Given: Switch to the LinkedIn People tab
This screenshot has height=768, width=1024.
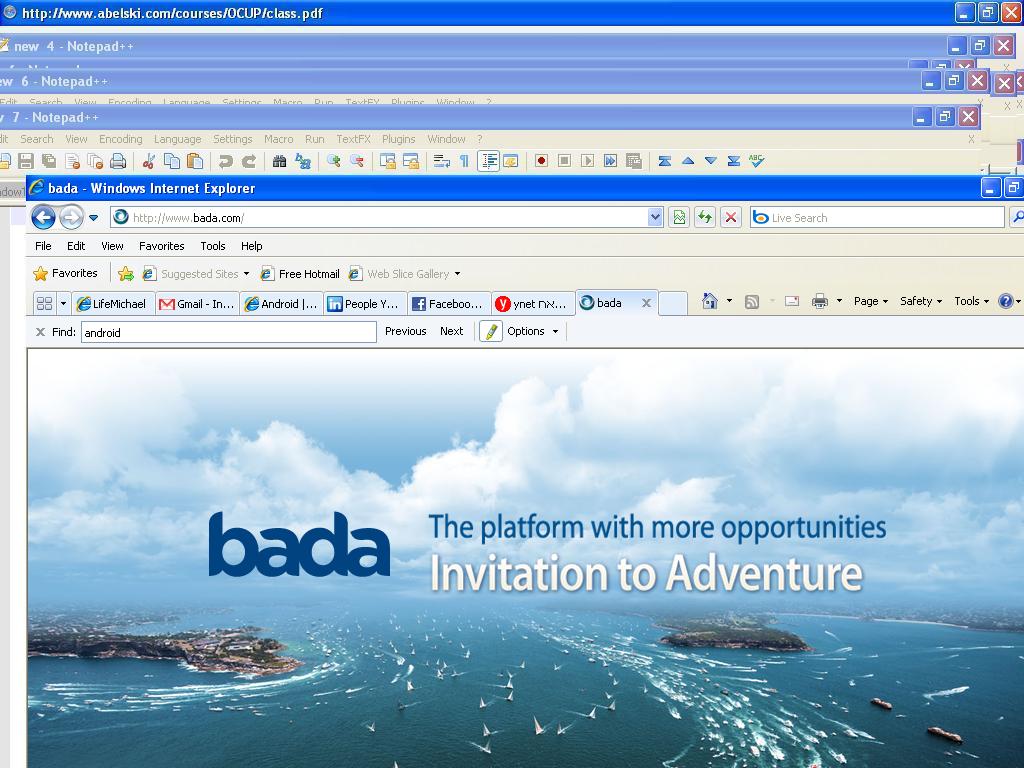Looking at the screenshot, I should point(365,304).
